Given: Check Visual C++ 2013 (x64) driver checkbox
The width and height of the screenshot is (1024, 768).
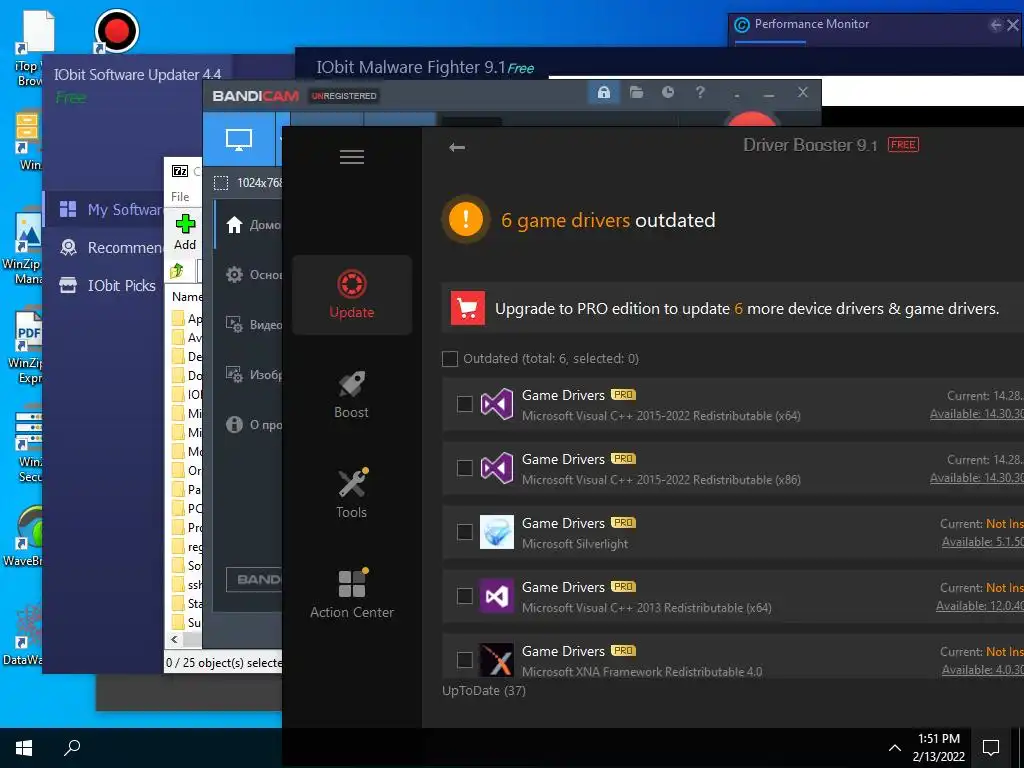Looking at the screenshot, I should tap(464, 596).
